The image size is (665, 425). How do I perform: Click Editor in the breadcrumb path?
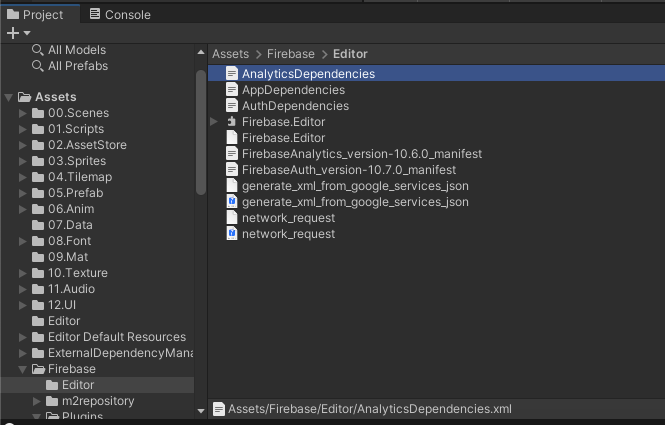tap(350, 54)
